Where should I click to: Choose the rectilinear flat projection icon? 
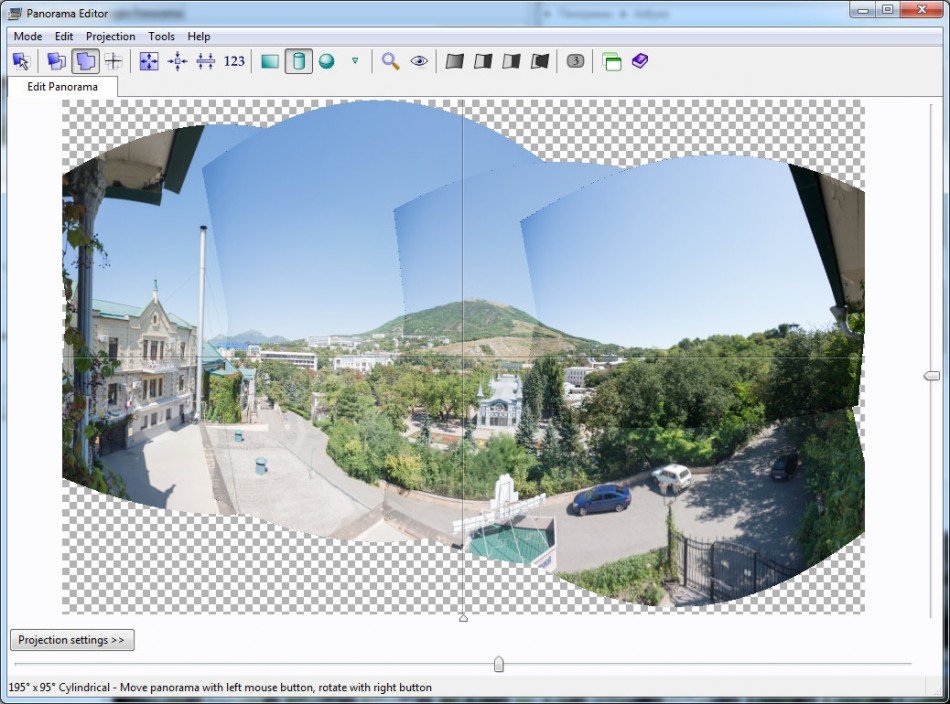point(270,61)
